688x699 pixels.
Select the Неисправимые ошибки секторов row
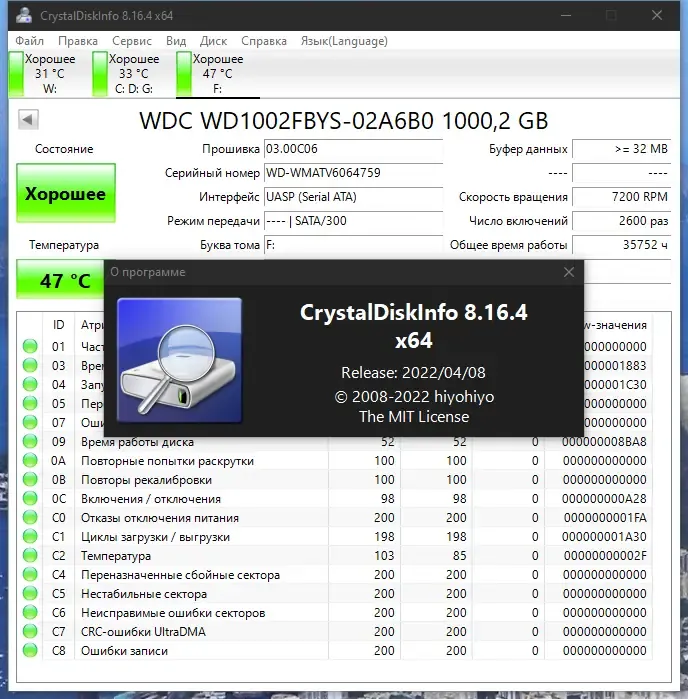click(x=335, y=613)
